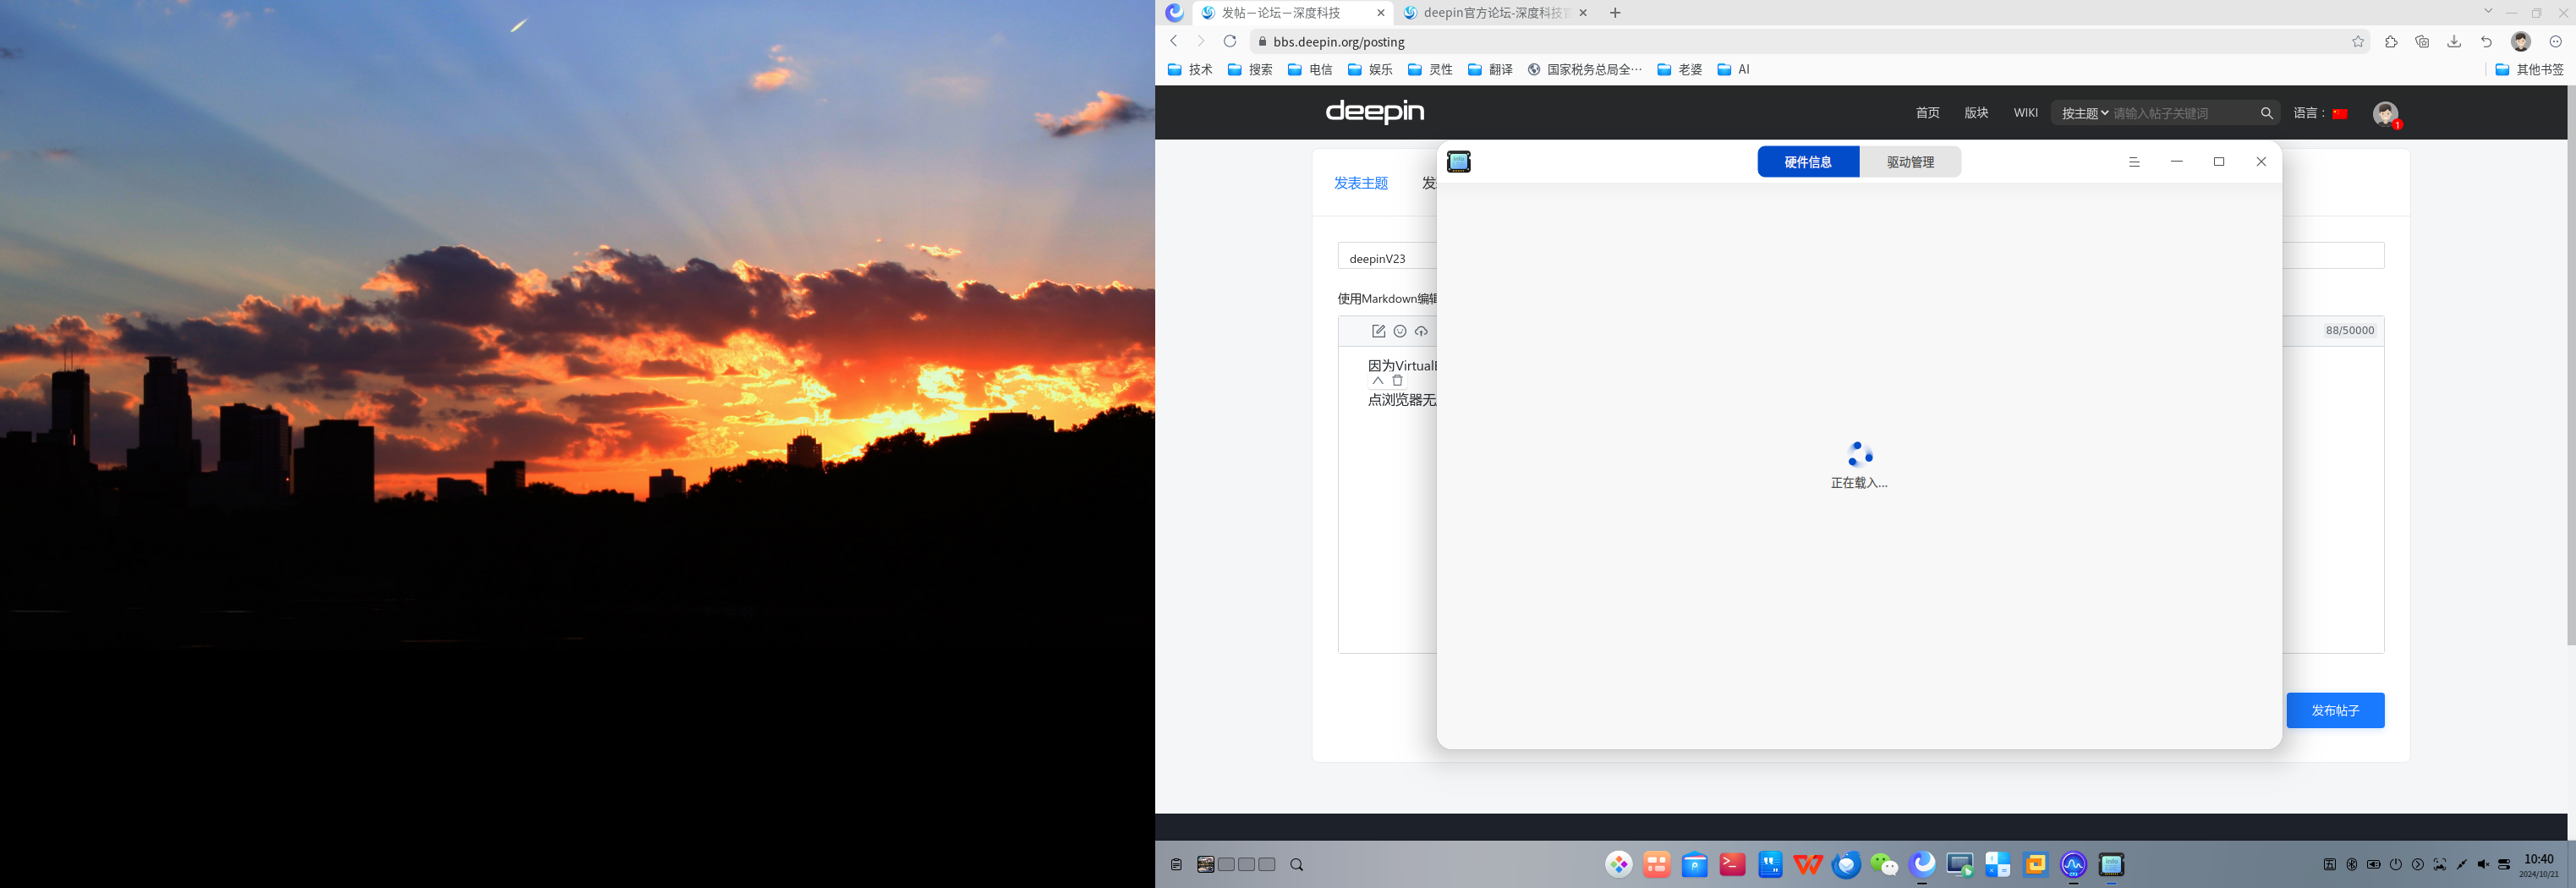This screenshot has height=888, width=2576.
Task: Open the forum user avatar with notification badge
Action: click(x=2386, y=114)
